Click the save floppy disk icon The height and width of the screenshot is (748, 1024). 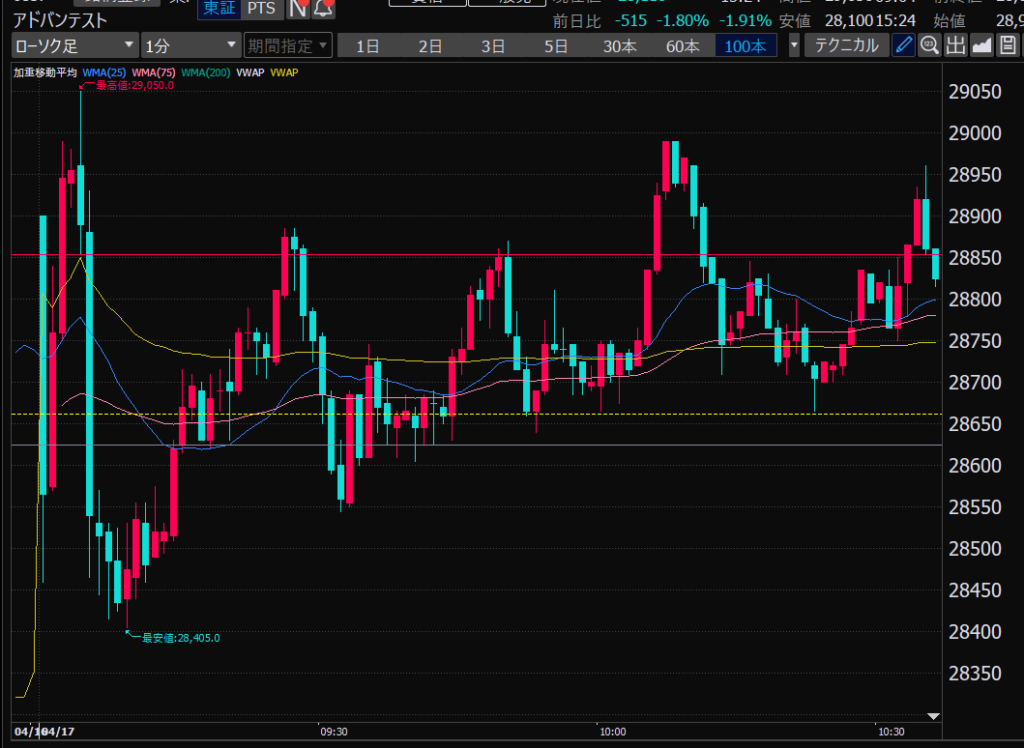1008,45
